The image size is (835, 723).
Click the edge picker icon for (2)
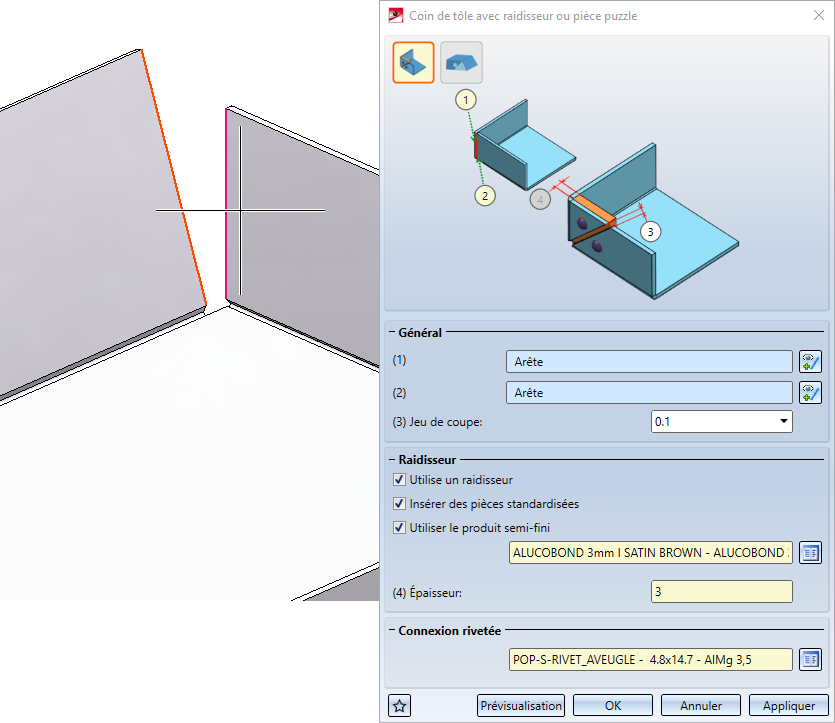[810, 393]
